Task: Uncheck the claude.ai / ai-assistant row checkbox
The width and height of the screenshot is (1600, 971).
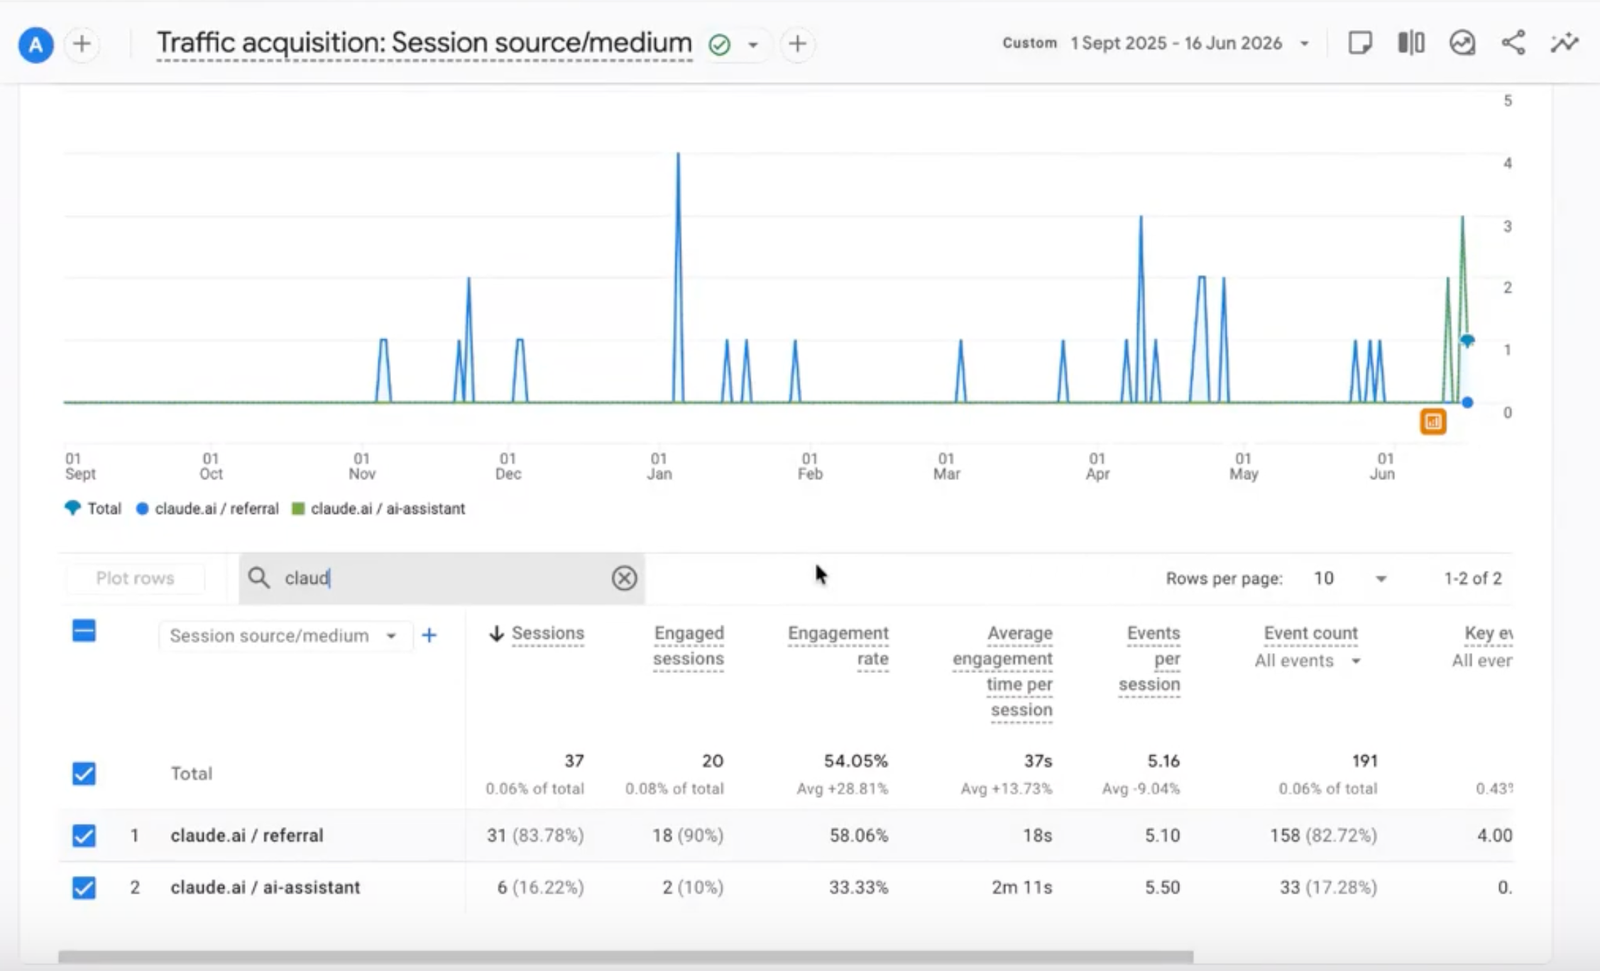Action: pyautogui.click(x=84, y=888)
